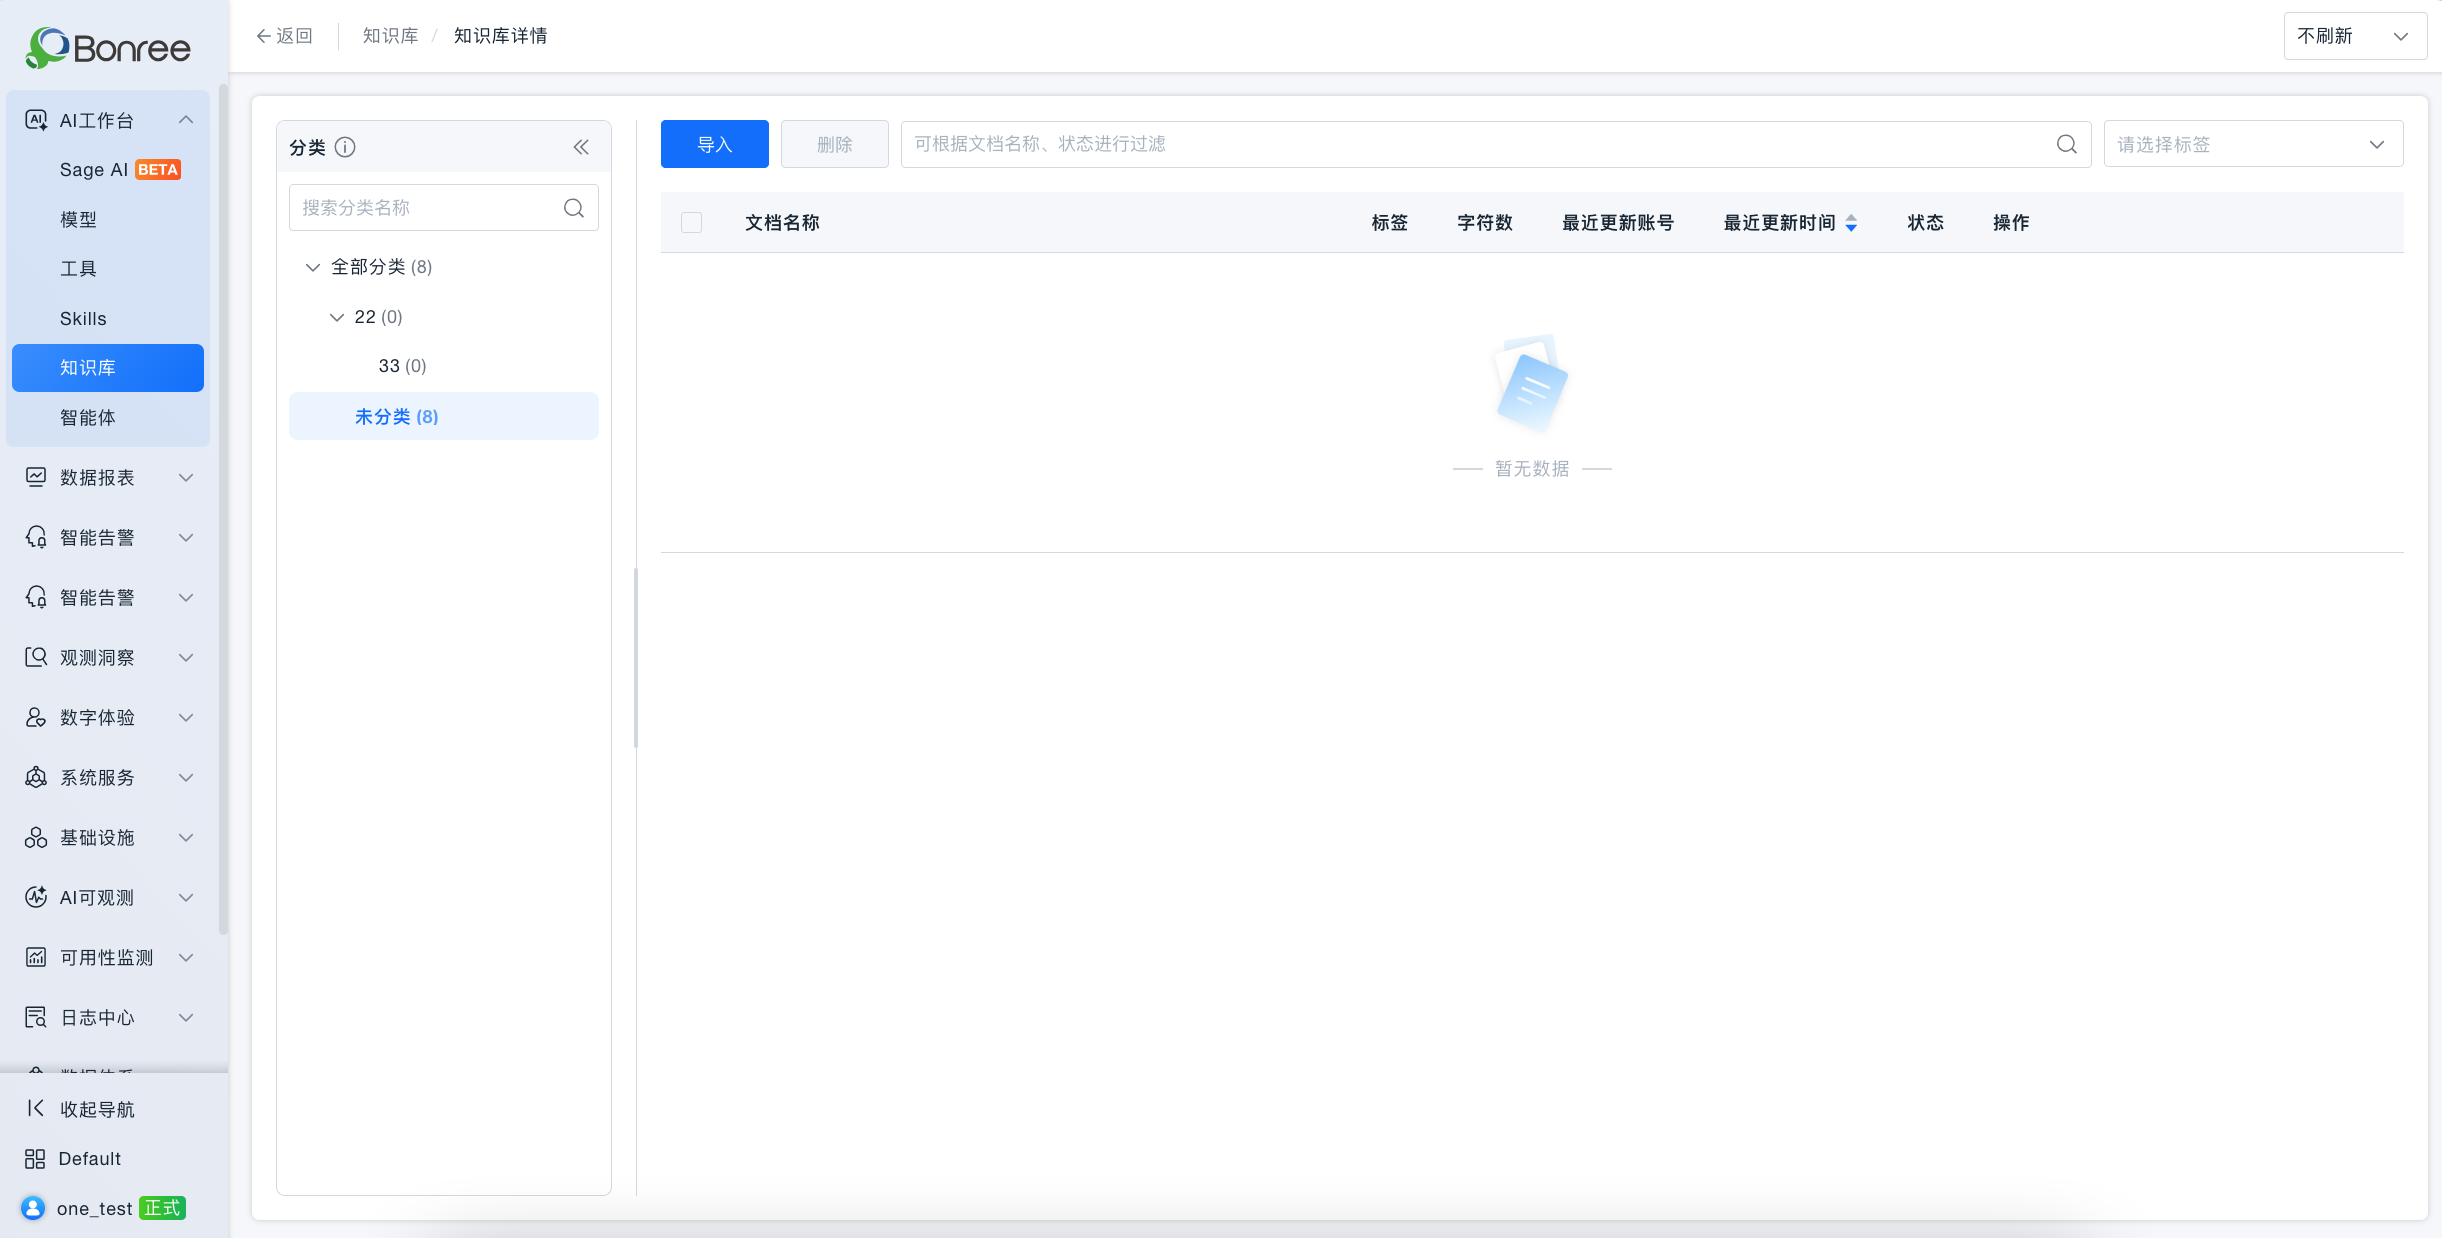Click 收起导航 to collapse the sidebar
The height and width of the screenshot is (1238, 2442).
[x=97, y=1109]
